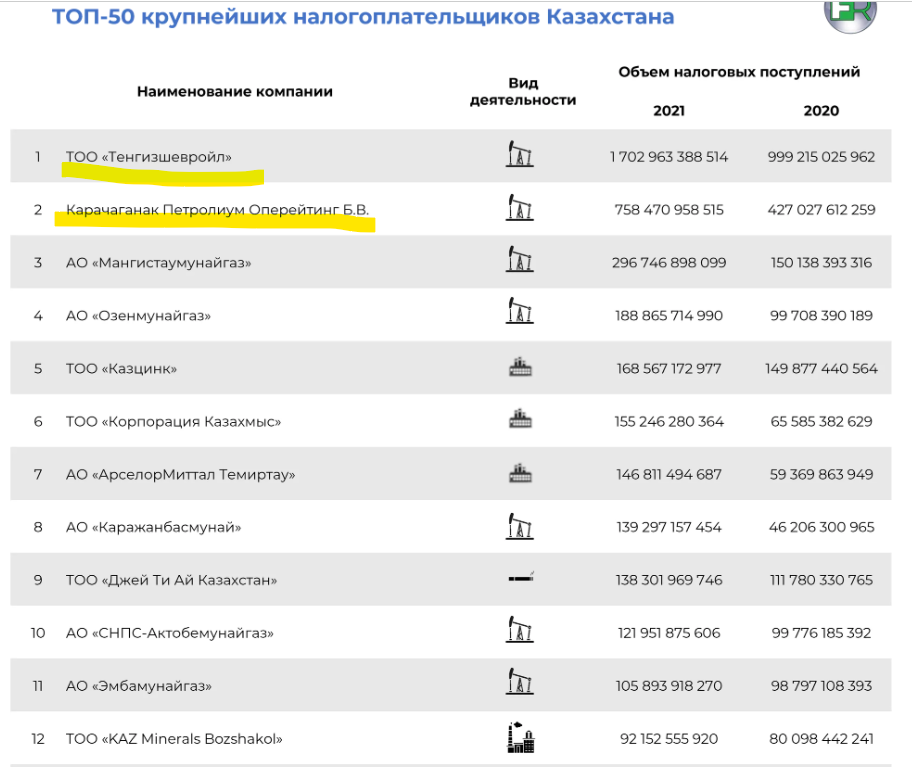
Task: Click the value 146 811 494 687
Action: [x=669, y=475]
